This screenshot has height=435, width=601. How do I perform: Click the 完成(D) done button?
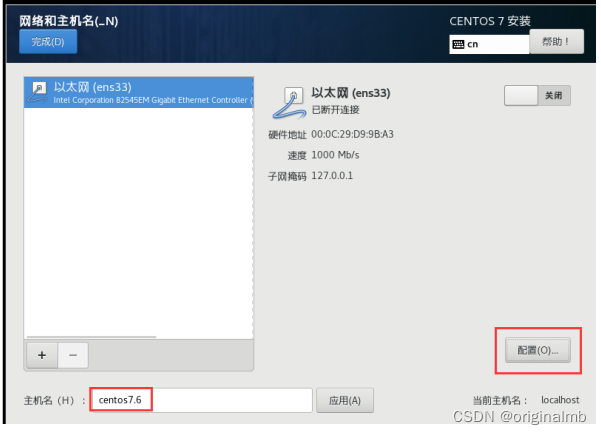click(x=48, y=41)
